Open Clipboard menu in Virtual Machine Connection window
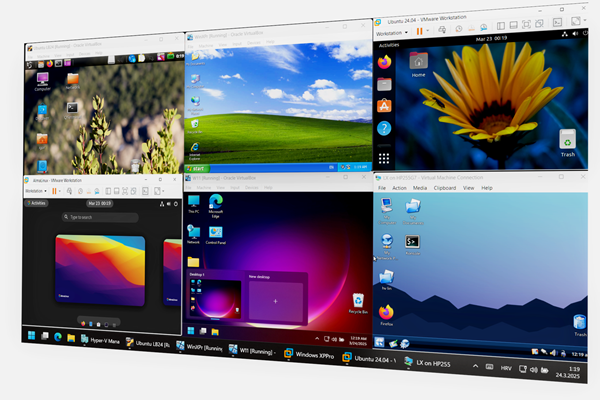Viewport: 600px width, 400px height. (x=445, y=188)
